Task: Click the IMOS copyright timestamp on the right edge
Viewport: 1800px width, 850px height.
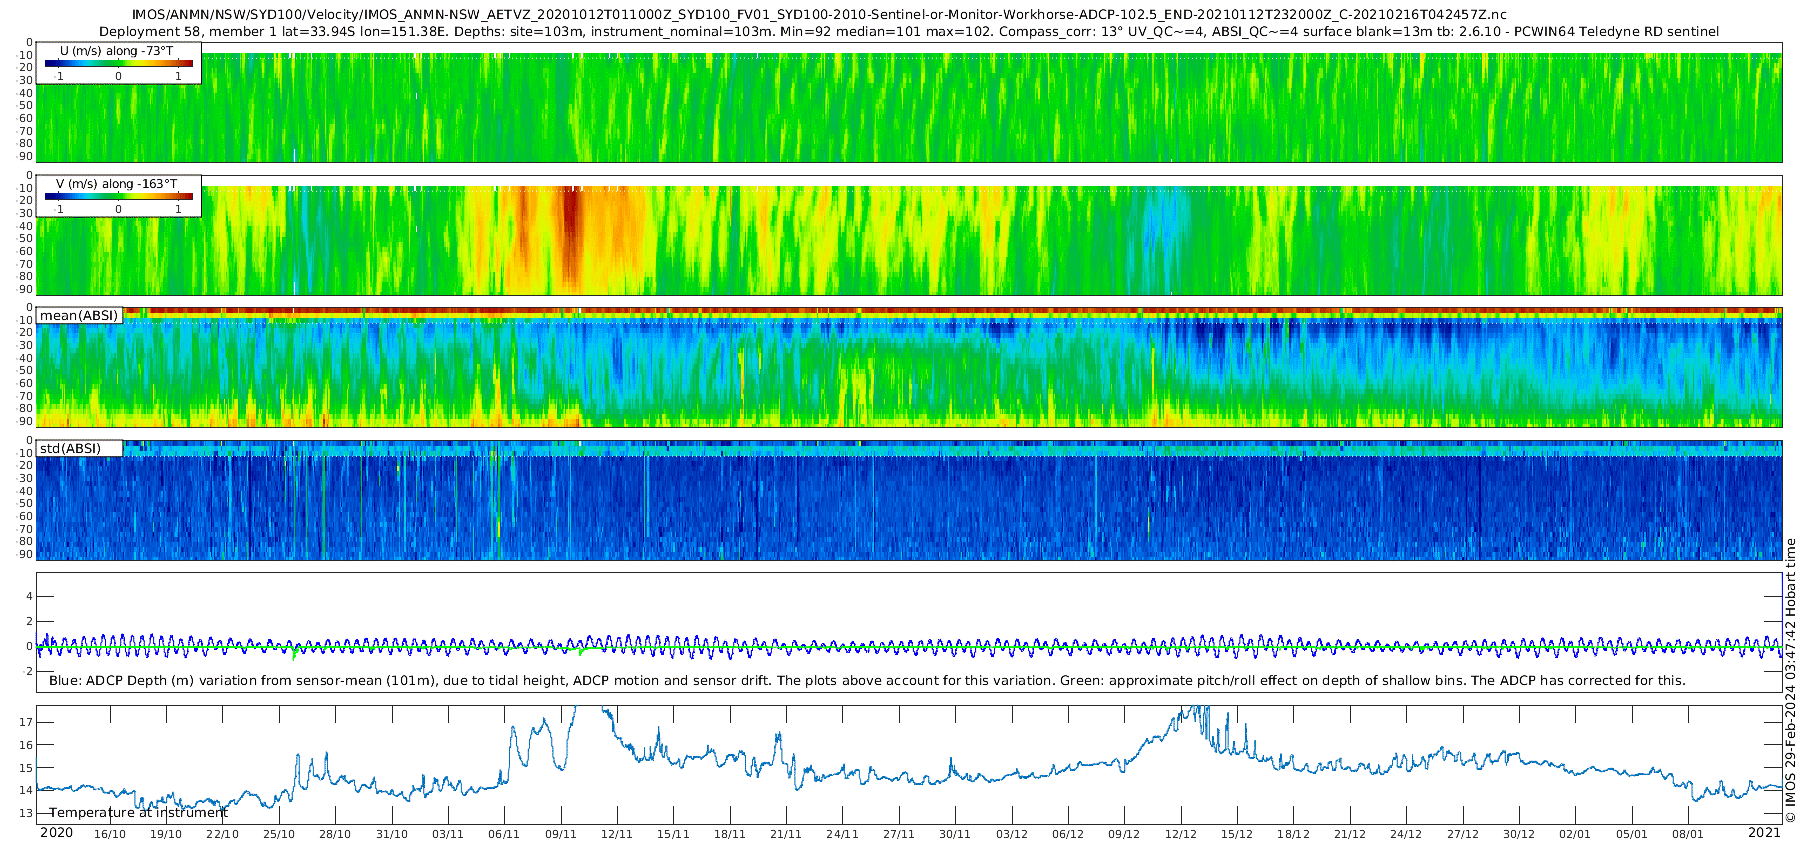Action: (1791, 680)
